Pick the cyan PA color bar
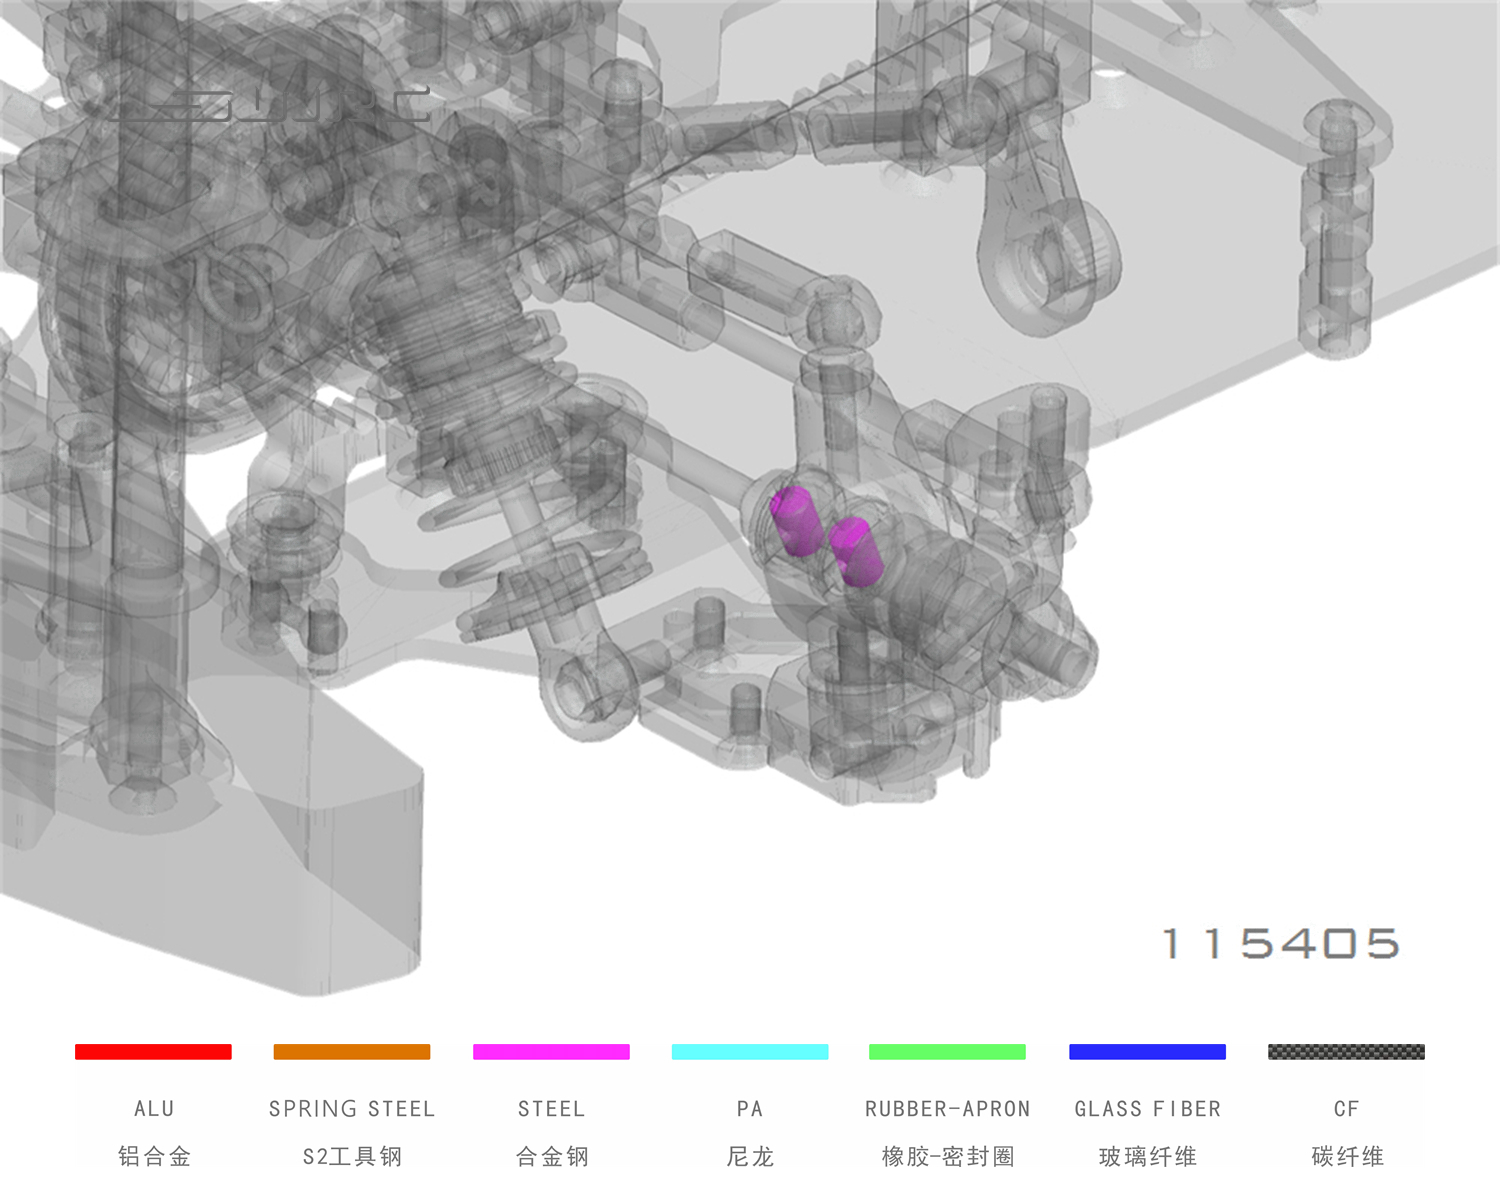1500x1203 pixels. [x=750, y=1052]
